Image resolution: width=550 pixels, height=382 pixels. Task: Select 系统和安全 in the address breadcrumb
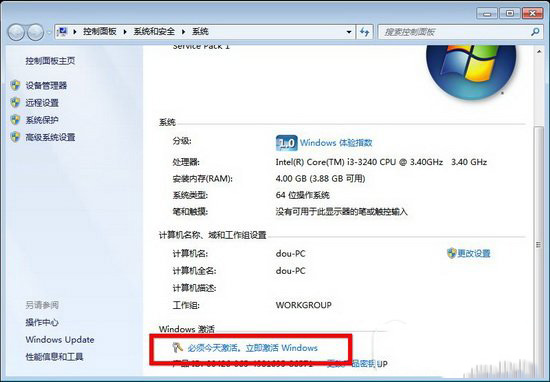(x=154, y=32)
